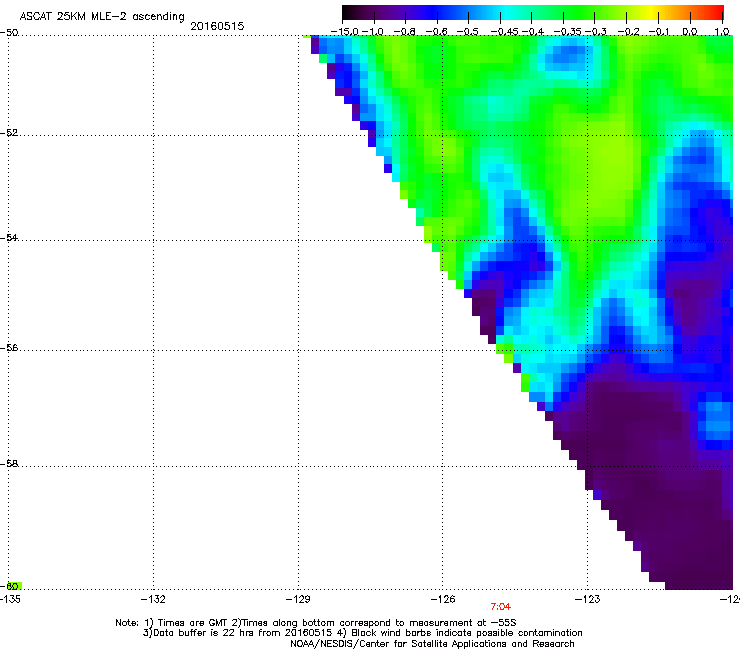Click the -135 longitude axis label

(10, 599)
